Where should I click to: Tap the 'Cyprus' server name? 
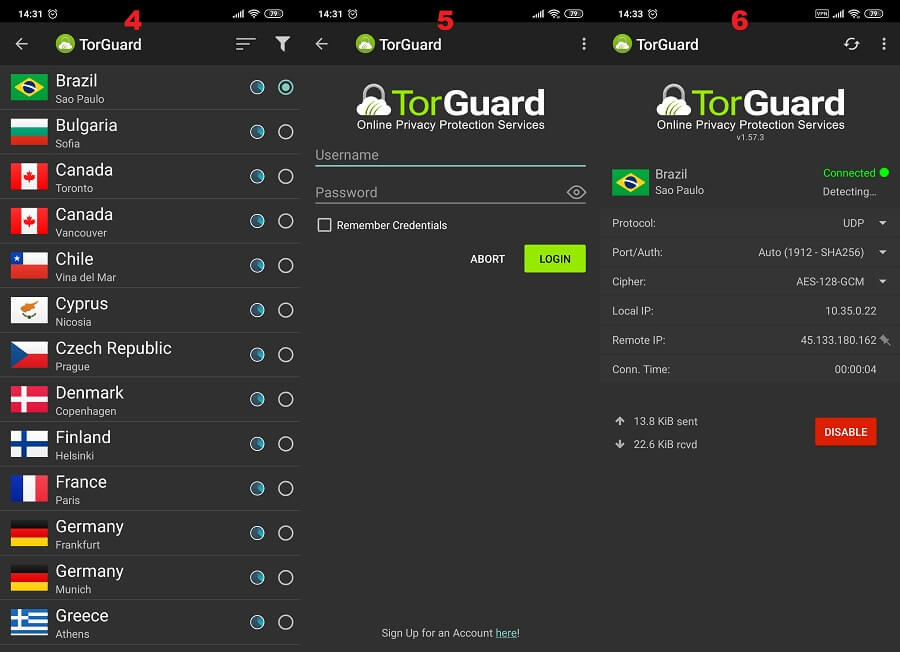point(82,304)
